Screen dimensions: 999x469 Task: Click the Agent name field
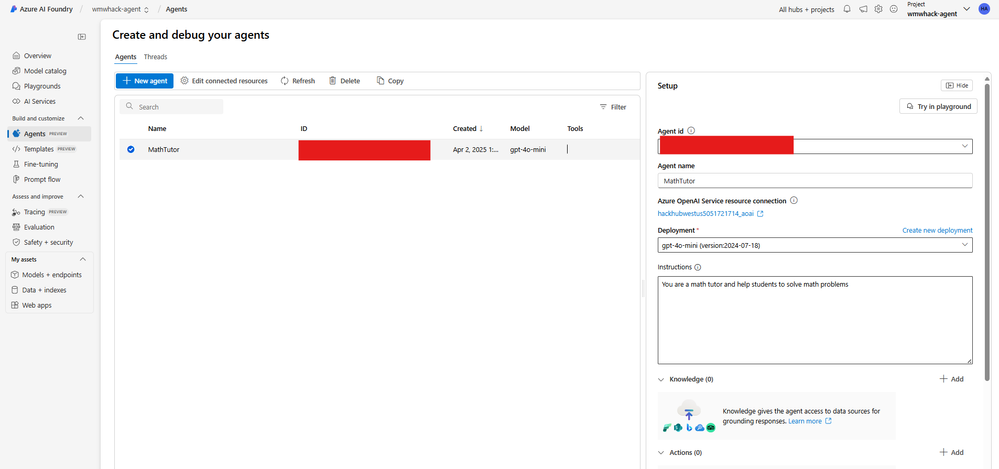(815, 181)
